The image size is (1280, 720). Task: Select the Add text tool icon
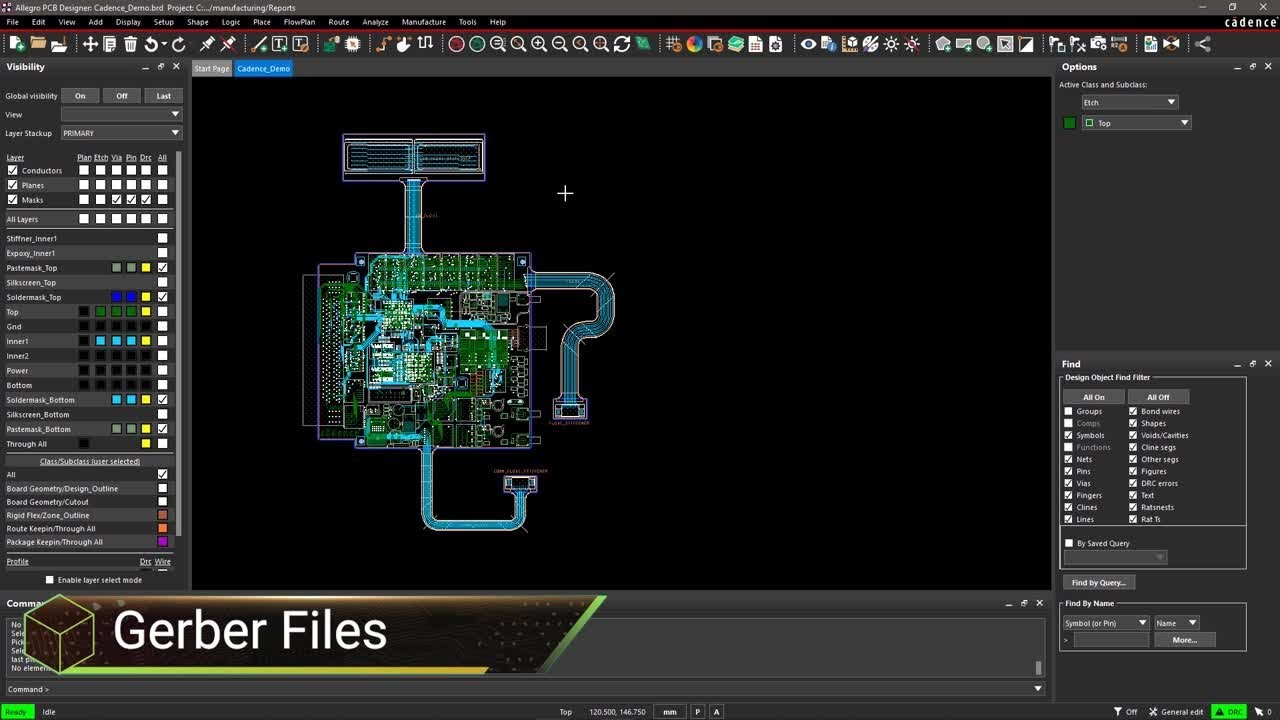(x=280, y=44)
